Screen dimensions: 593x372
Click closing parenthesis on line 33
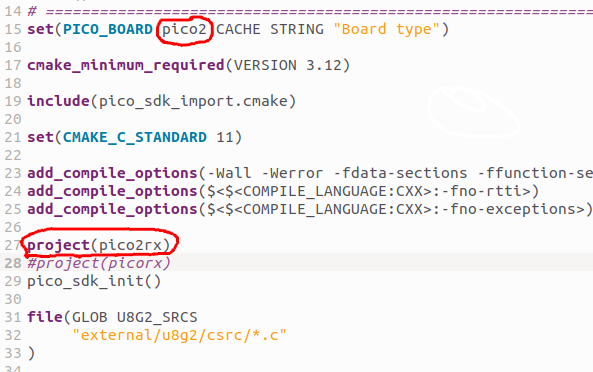[31, 353]
